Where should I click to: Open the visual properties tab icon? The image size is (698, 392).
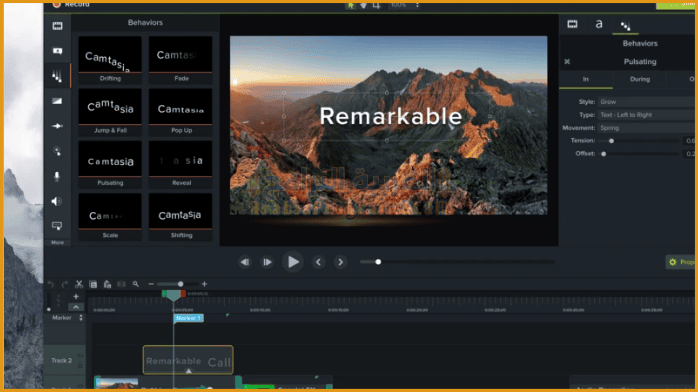pos(572,24)
